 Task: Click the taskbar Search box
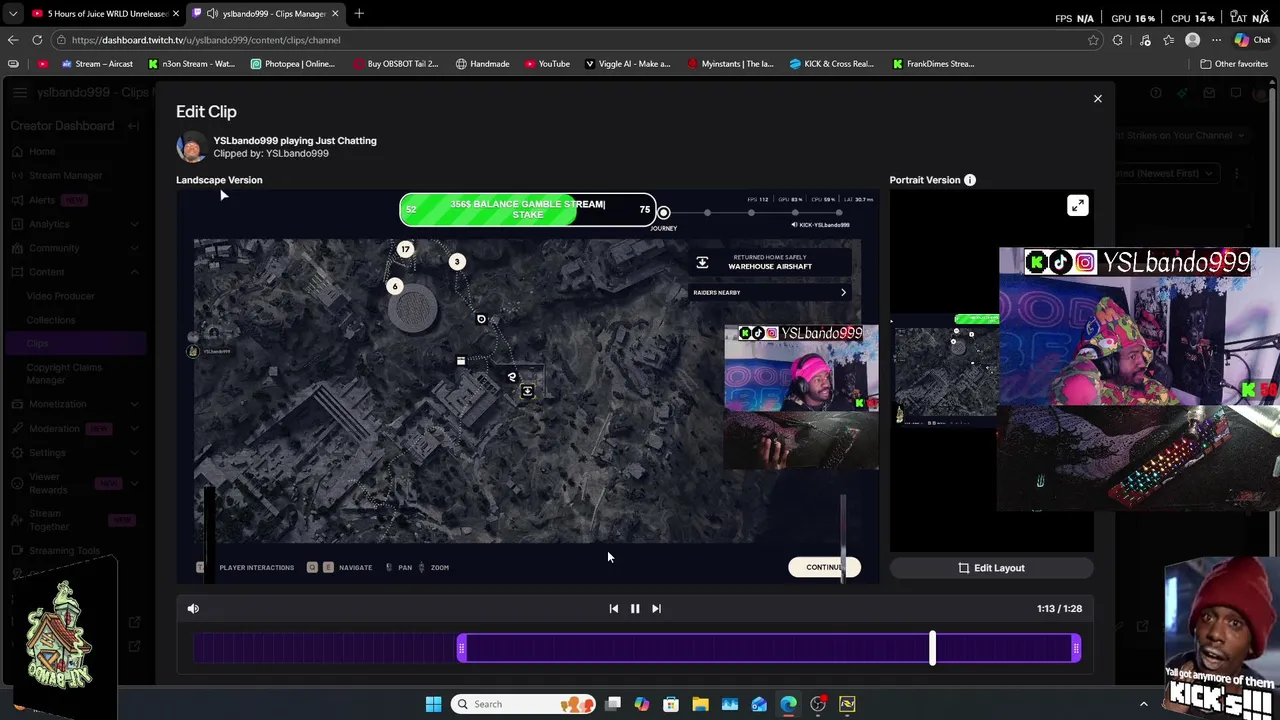pyautogui.click(x=522, y=704)
